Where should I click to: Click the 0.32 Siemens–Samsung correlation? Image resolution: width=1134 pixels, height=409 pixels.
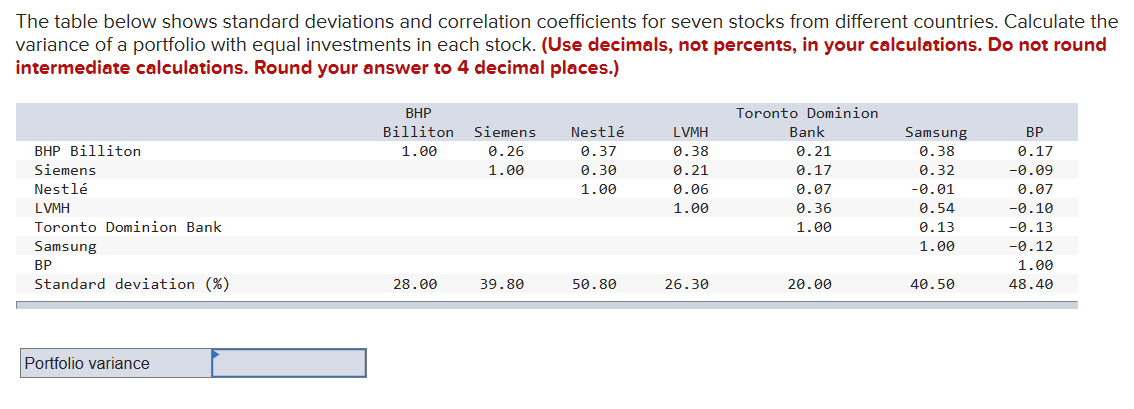937,171
